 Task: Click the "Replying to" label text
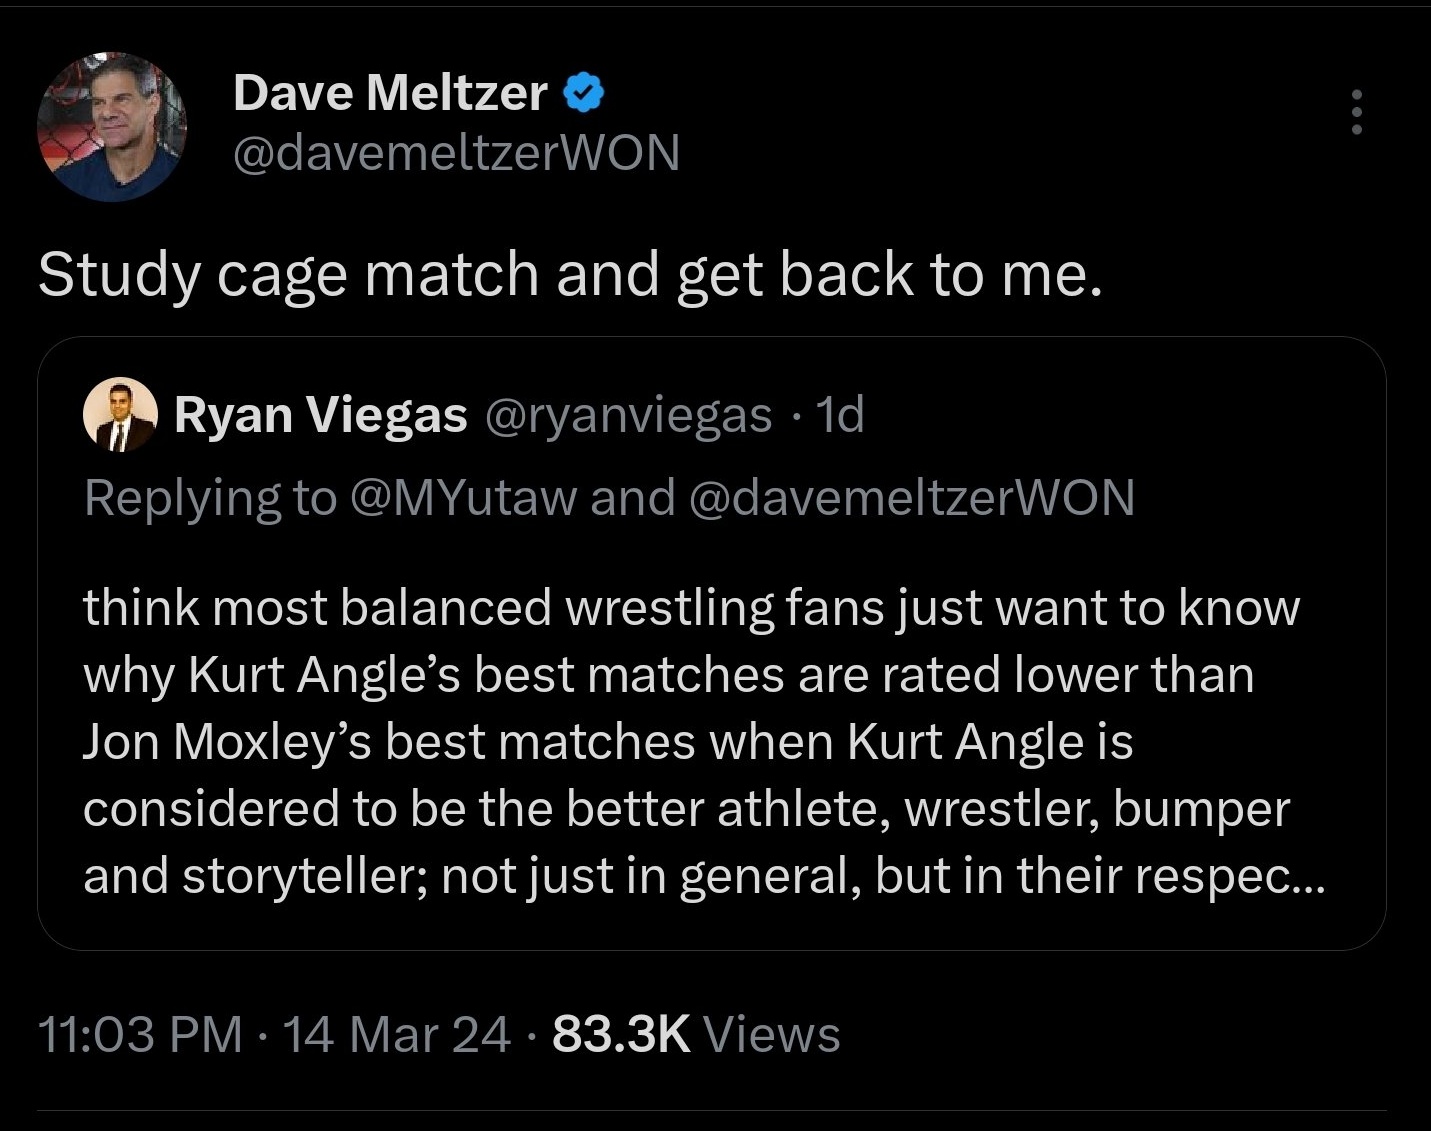tap(210, 497)
